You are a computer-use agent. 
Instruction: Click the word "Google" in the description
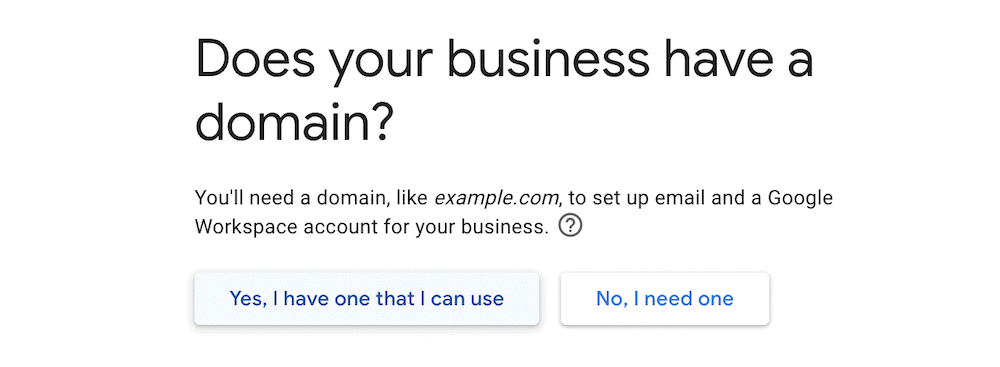click(x=800, y=198)
